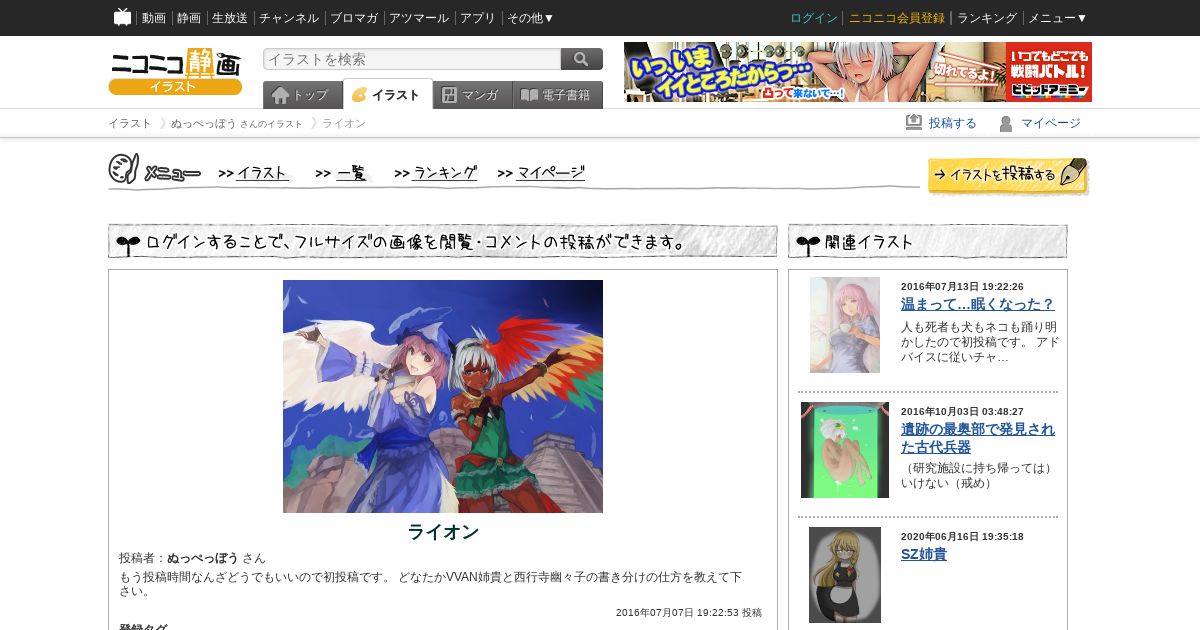
Task: Click author name ぬっぺっぽう
Action: pyautogui.click(x=203, y=558)
